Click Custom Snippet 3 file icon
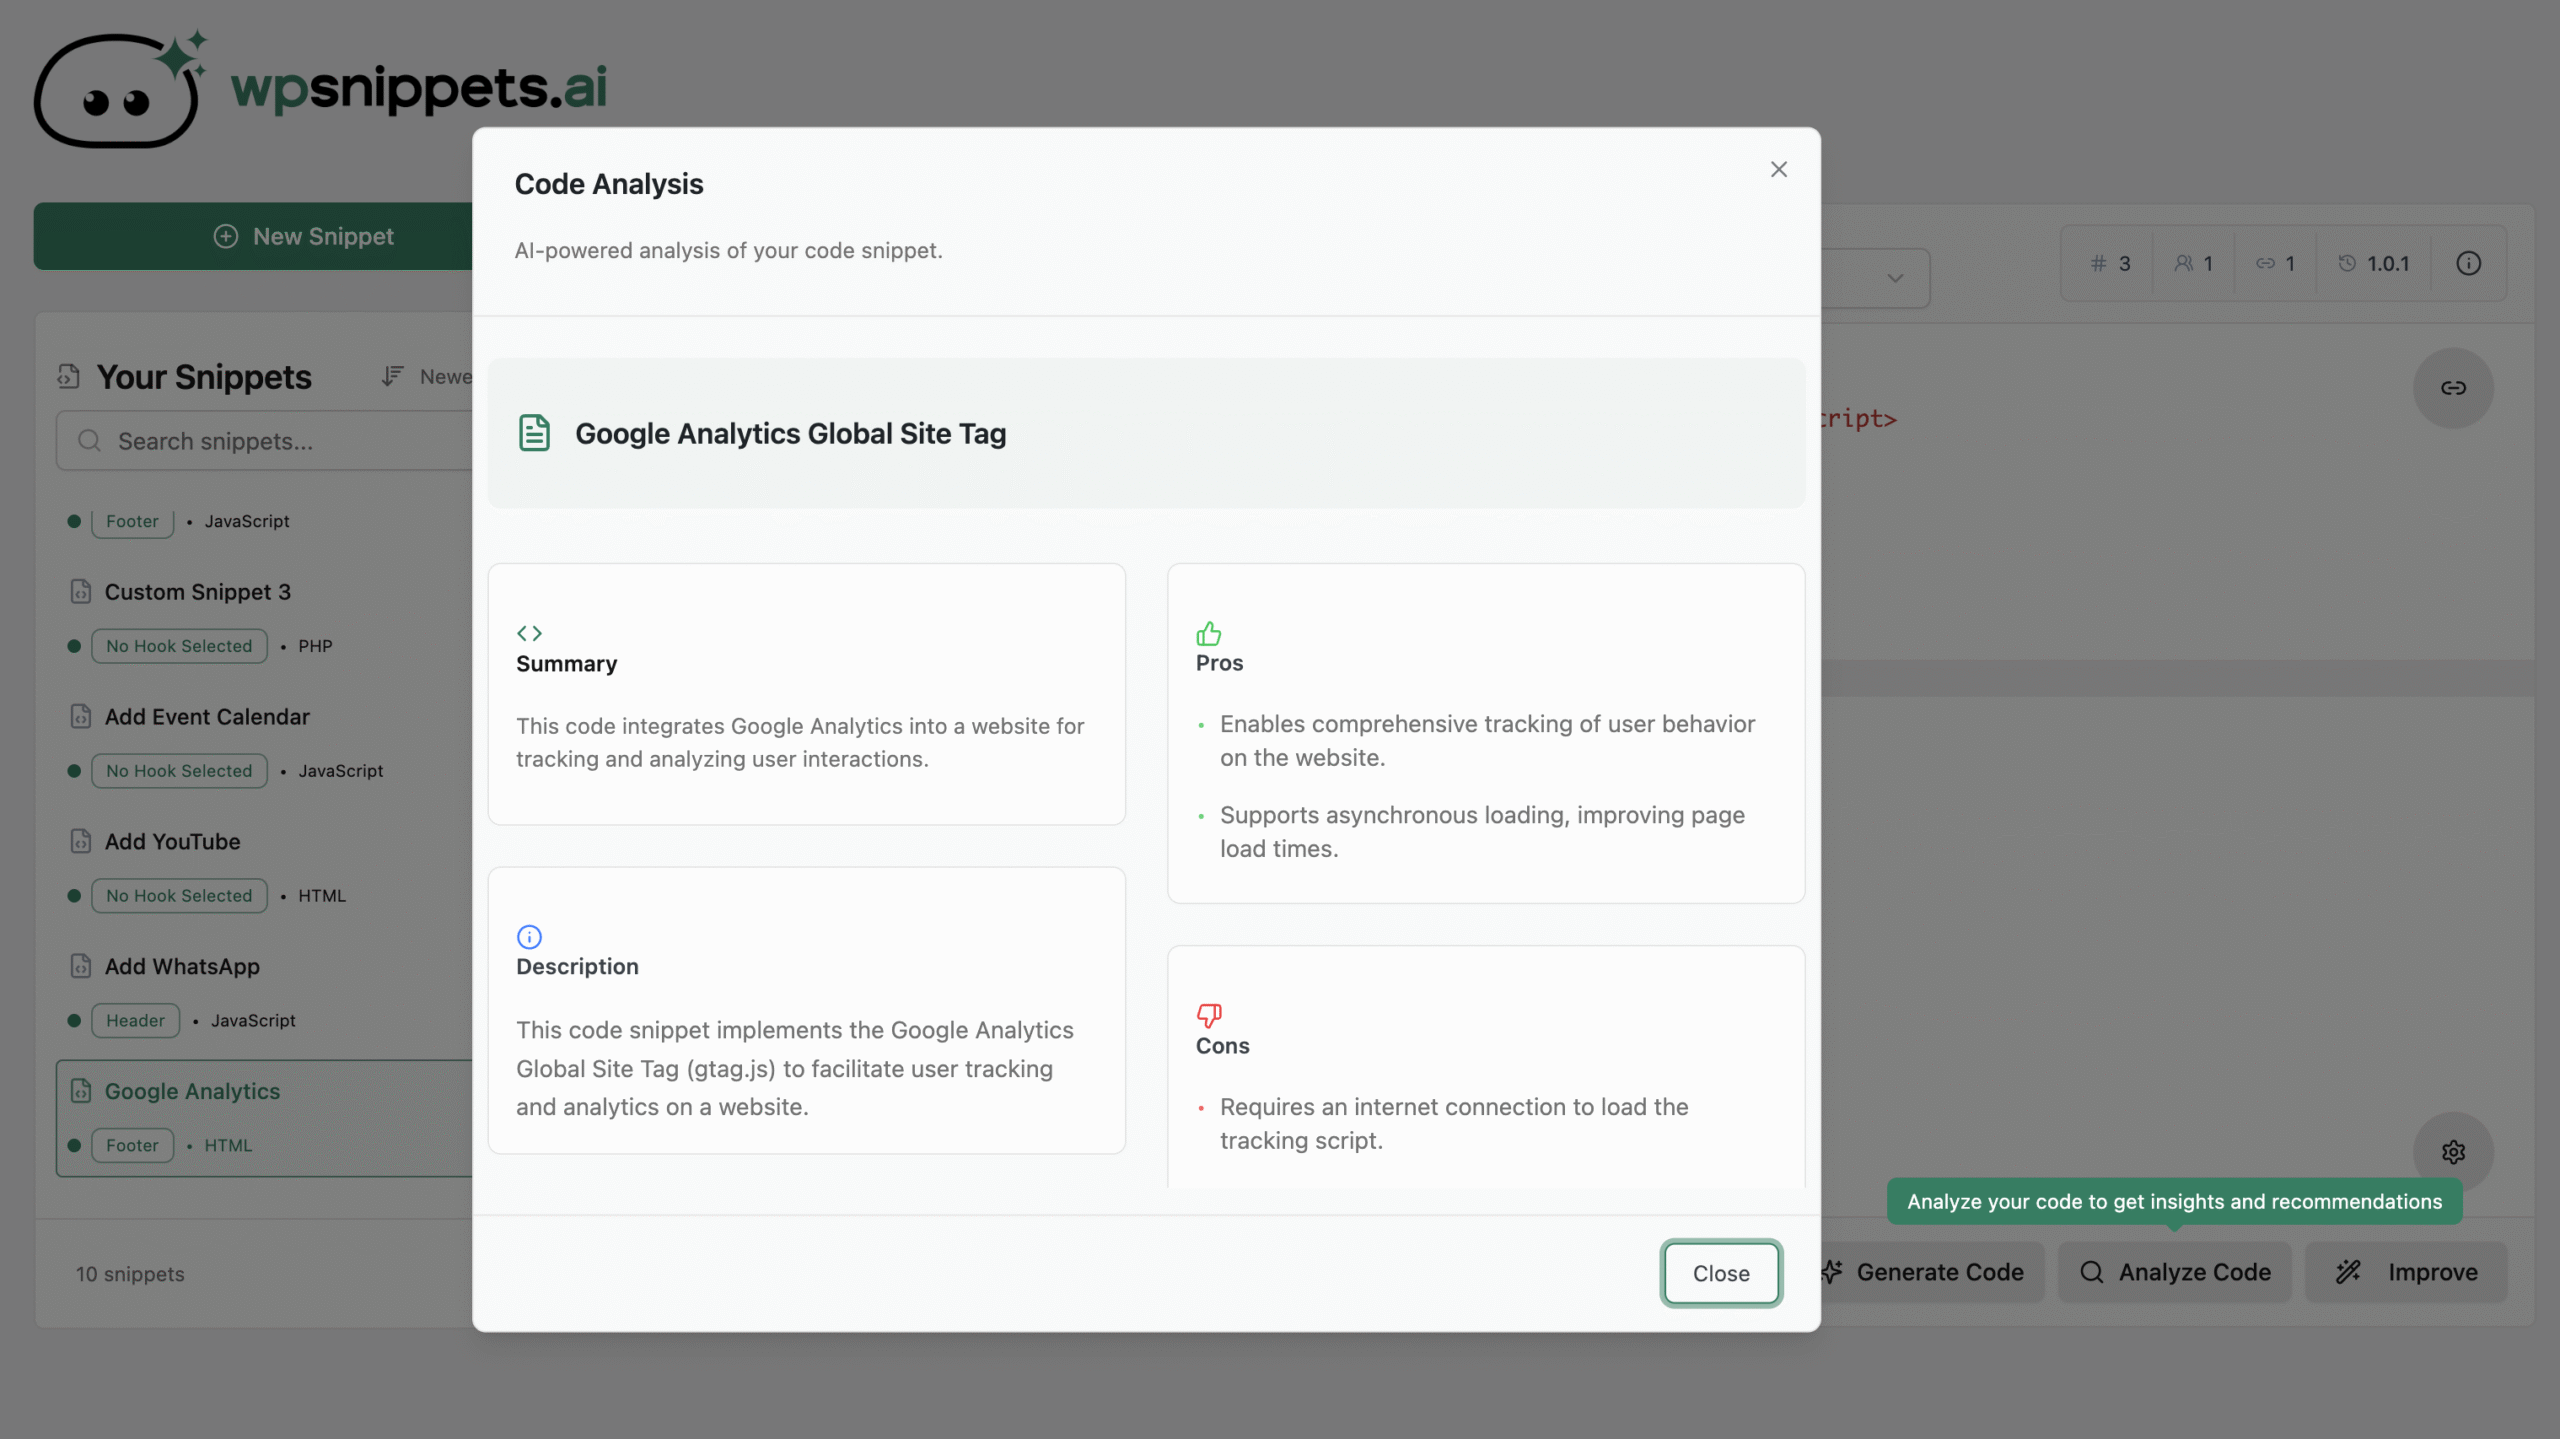 point(81,592)
